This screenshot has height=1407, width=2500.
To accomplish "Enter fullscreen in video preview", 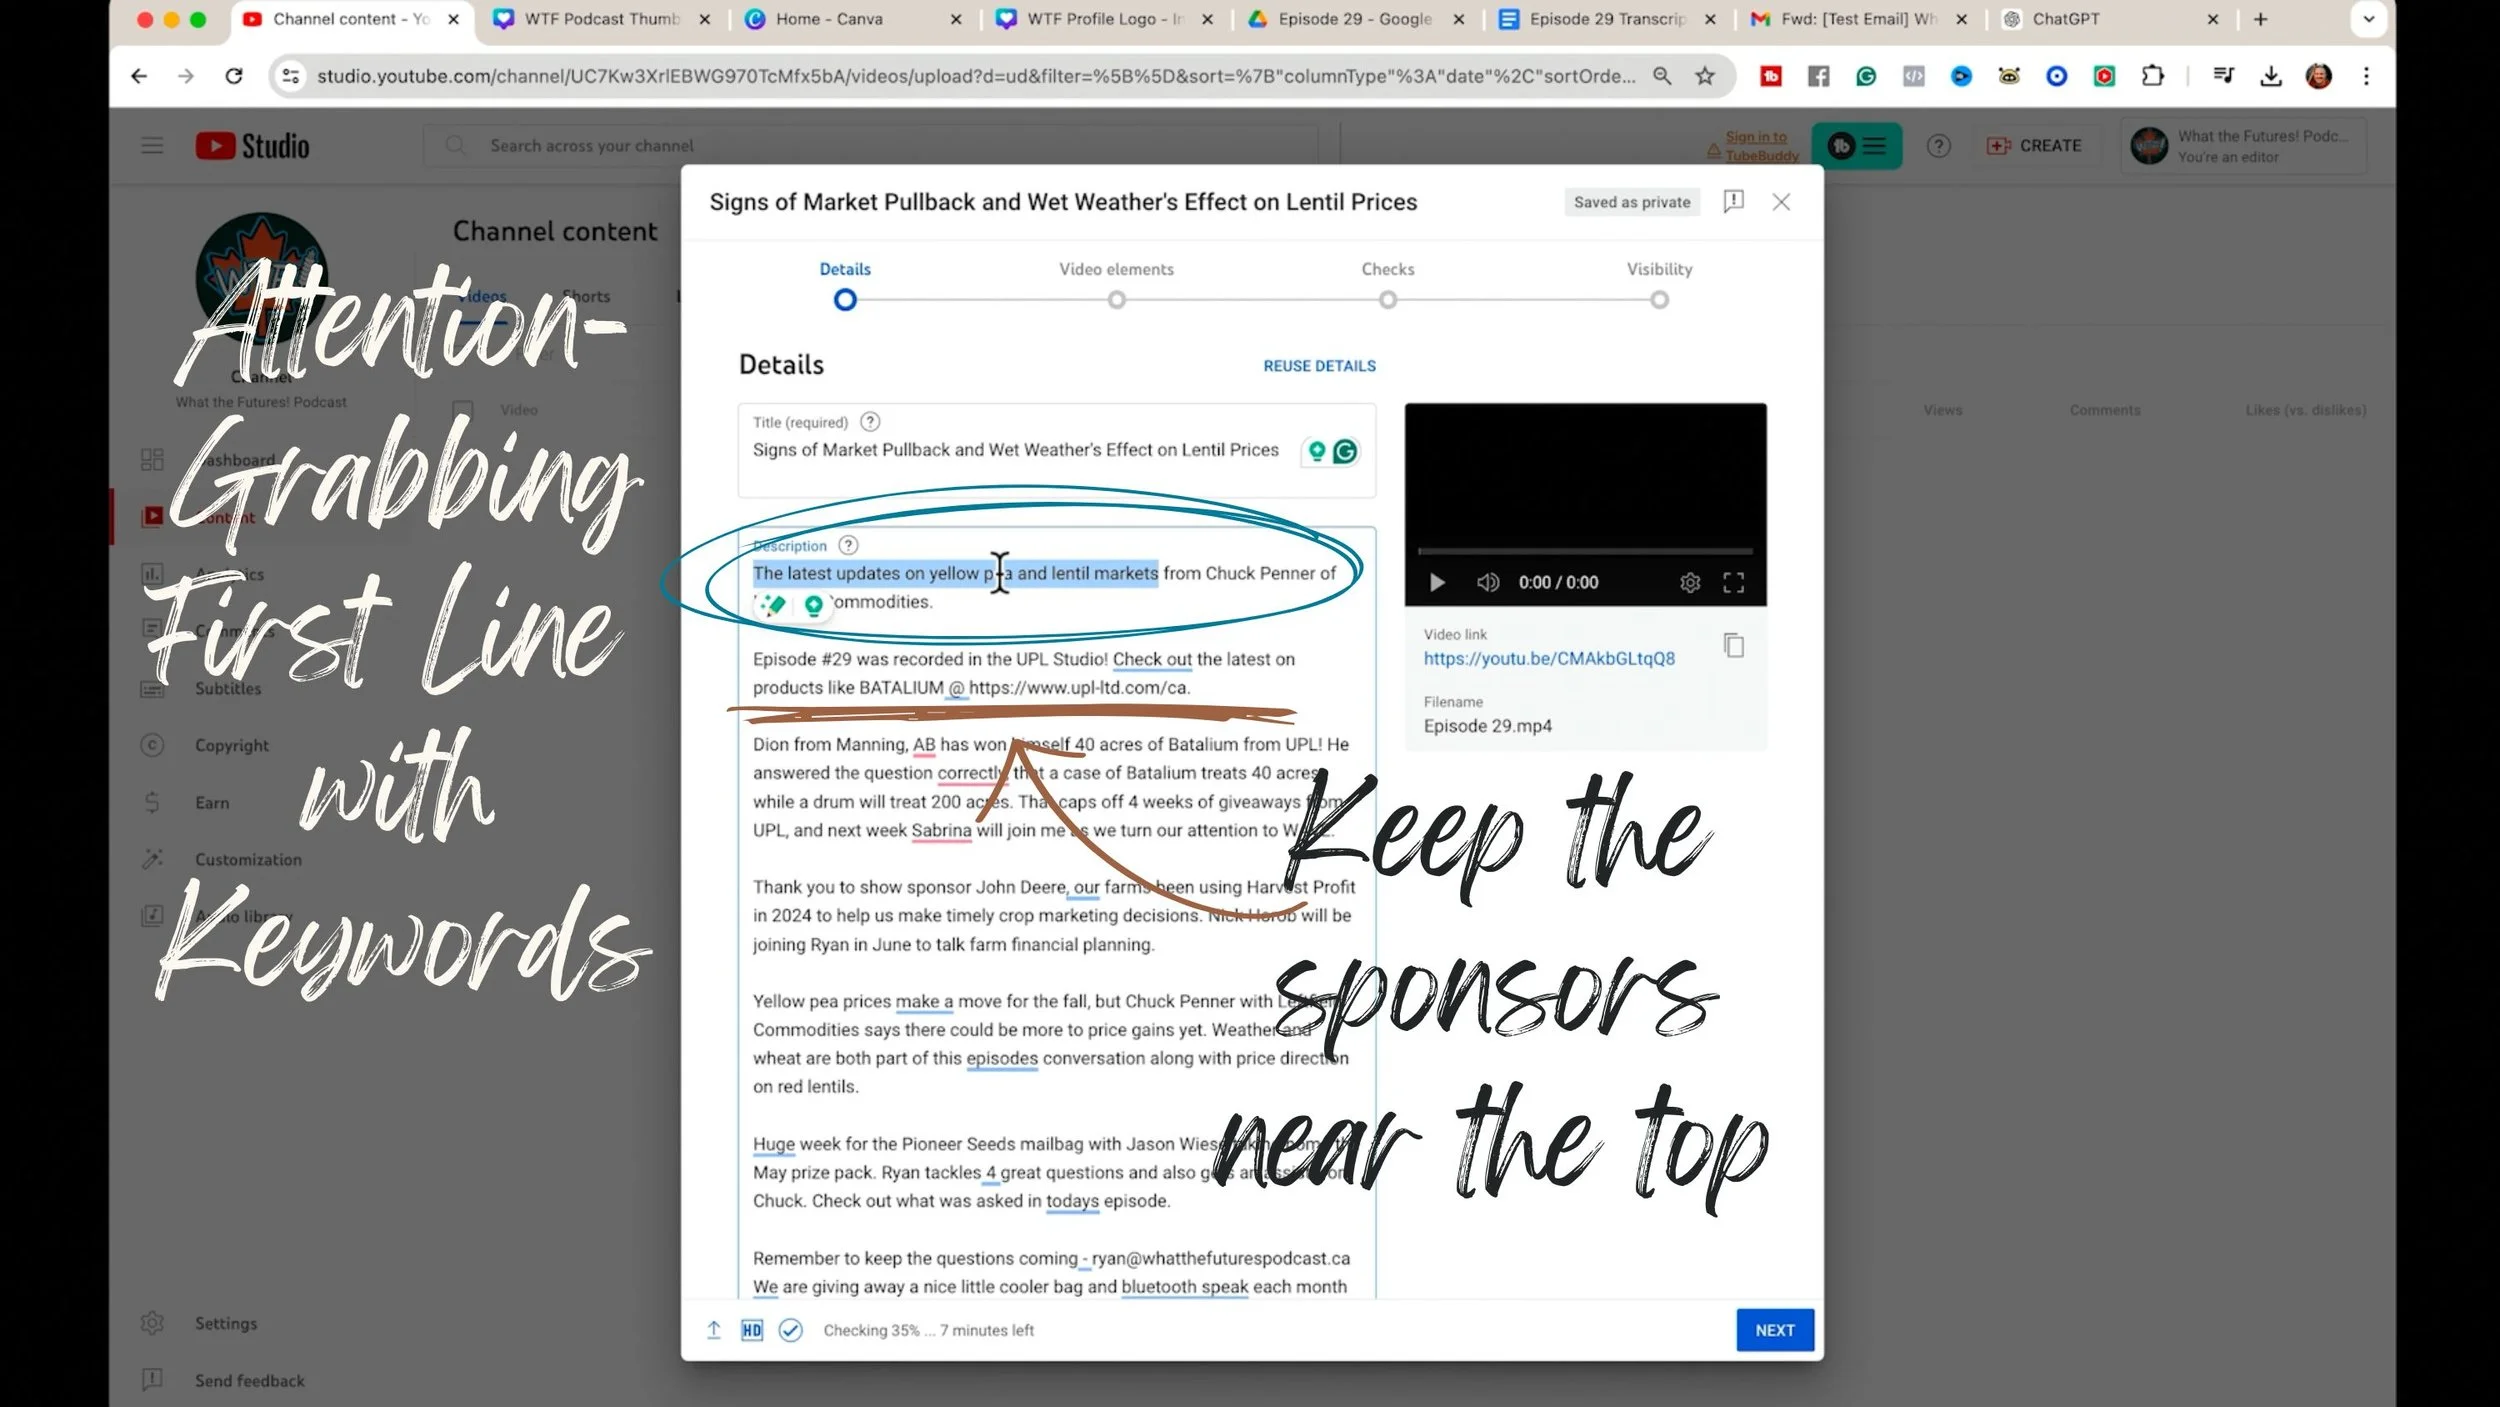I will (x=1734, y=582).
